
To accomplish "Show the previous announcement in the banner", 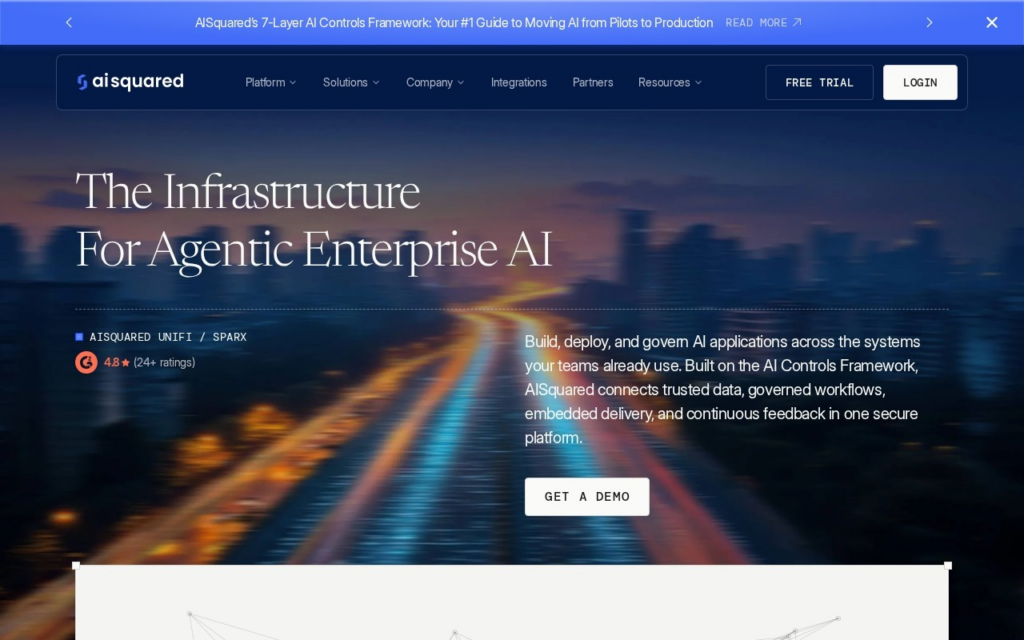I will (69, 22).
